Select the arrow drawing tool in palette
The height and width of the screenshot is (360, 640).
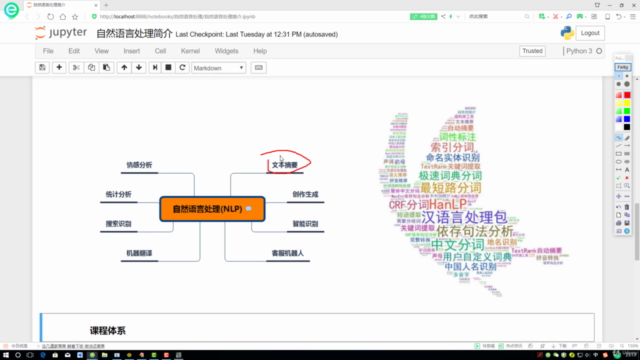[x=627, y=146]
